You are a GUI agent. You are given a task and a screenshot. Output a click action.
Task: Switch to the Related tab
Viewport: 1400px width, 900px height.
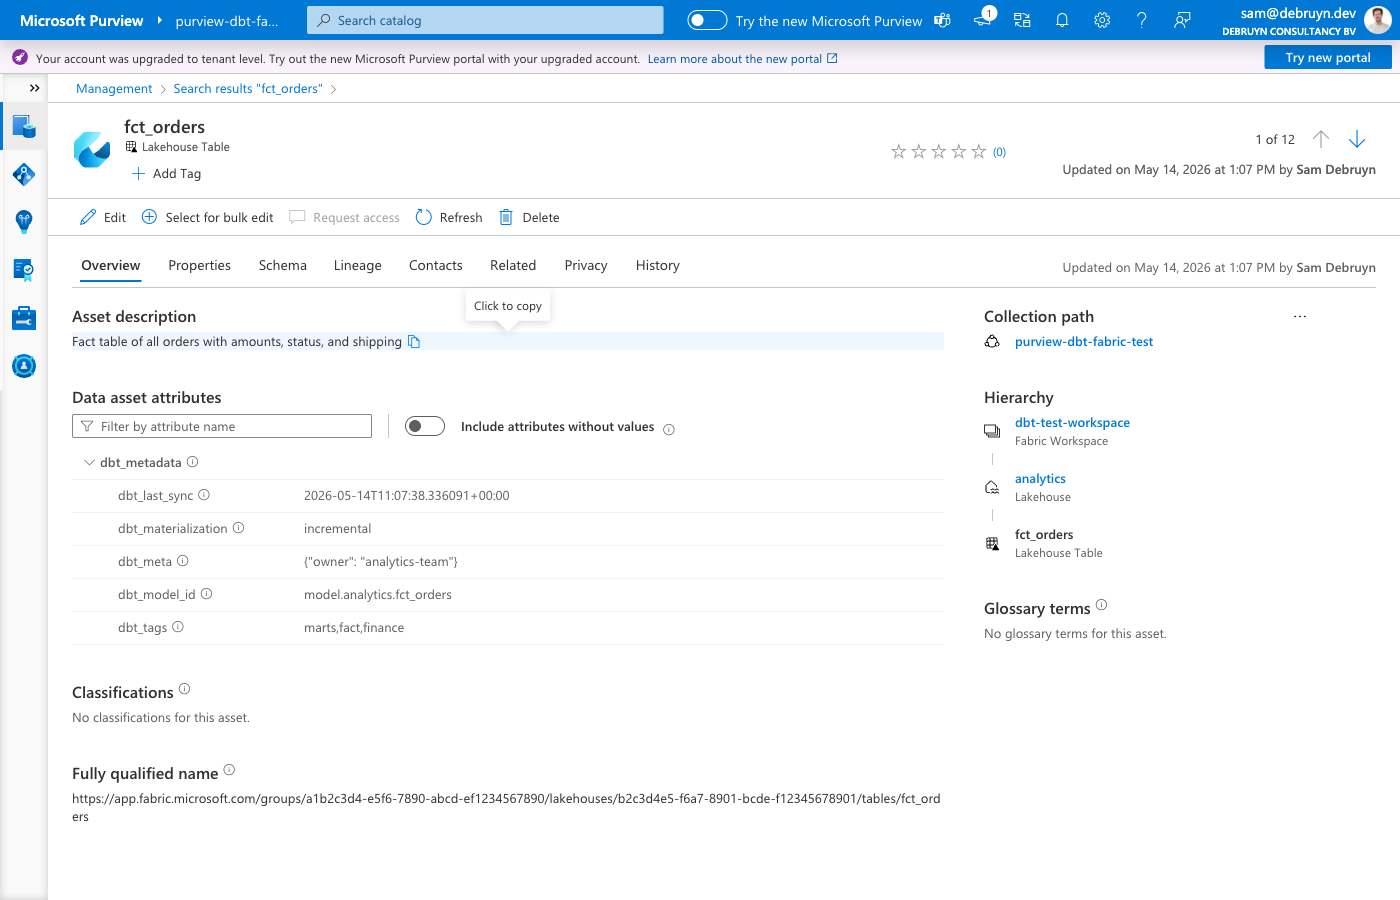[513, 265]
